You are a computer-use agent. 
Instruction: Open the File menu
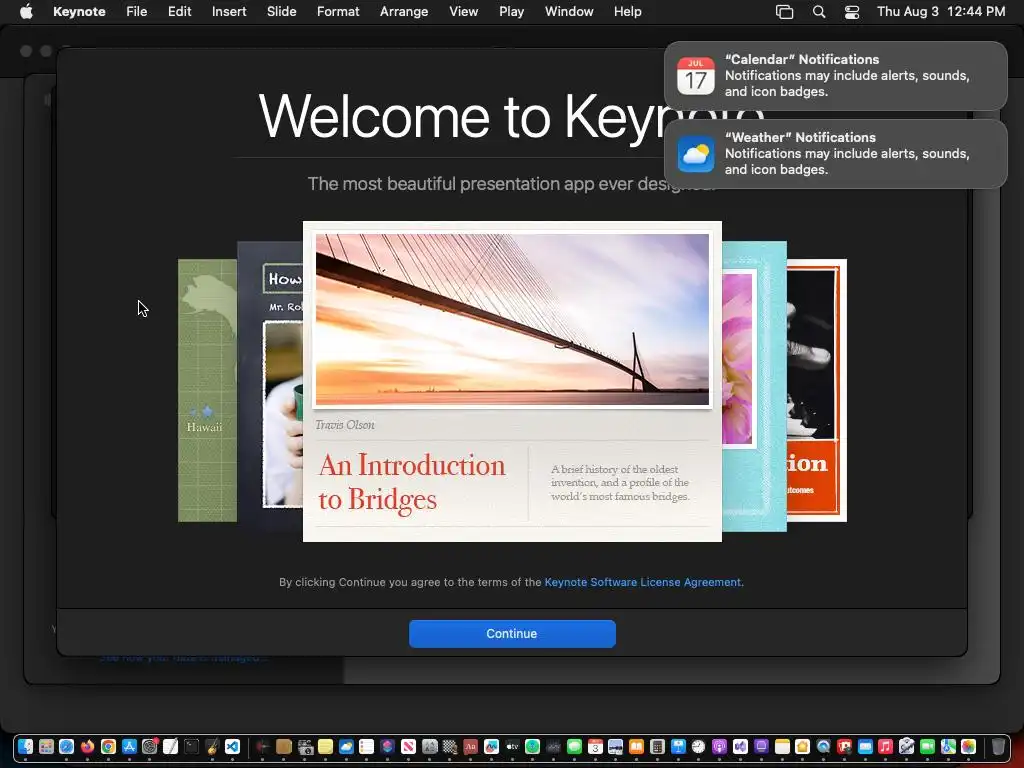(x=136, y=11)
